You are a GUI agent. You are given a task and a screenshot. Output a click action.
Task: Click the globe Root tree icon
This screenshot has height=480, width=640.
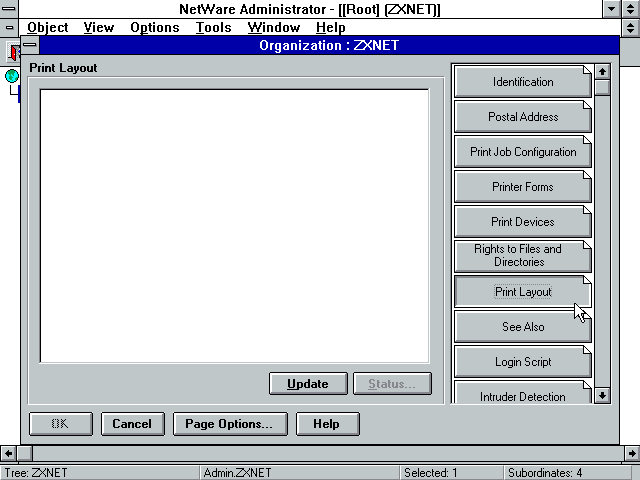pyautogui.click(x=12, y=76)
